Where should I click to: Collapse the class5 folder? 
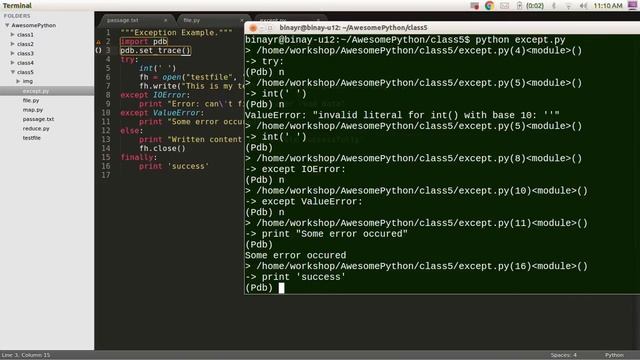click(13, 72)
